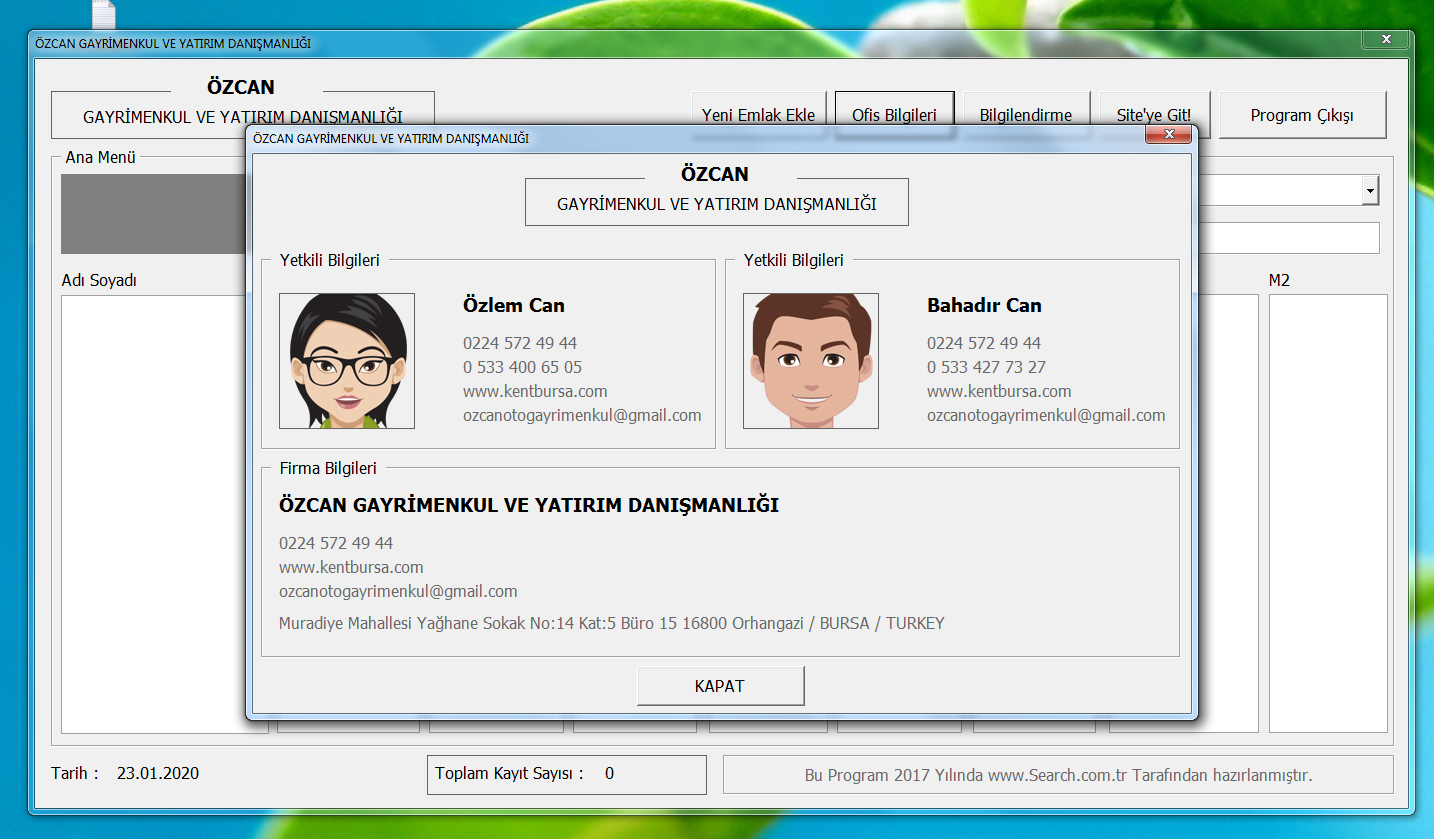Viewport: 1434px width, 839px height.
Task: Click the M2 list box
Action: tap(1328, 513)
